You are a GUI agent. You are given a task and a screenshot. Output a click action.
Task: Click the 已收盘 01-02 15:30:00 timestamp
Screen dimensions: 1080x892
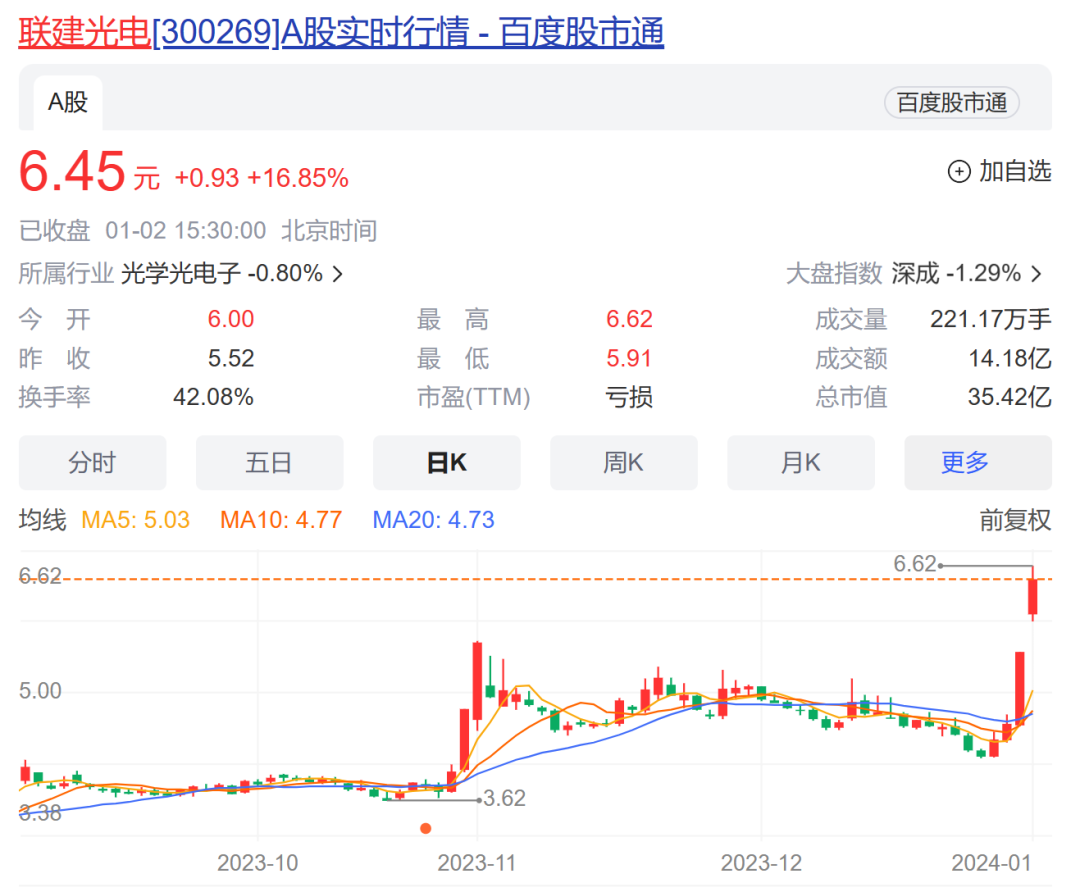click(142, 231)
